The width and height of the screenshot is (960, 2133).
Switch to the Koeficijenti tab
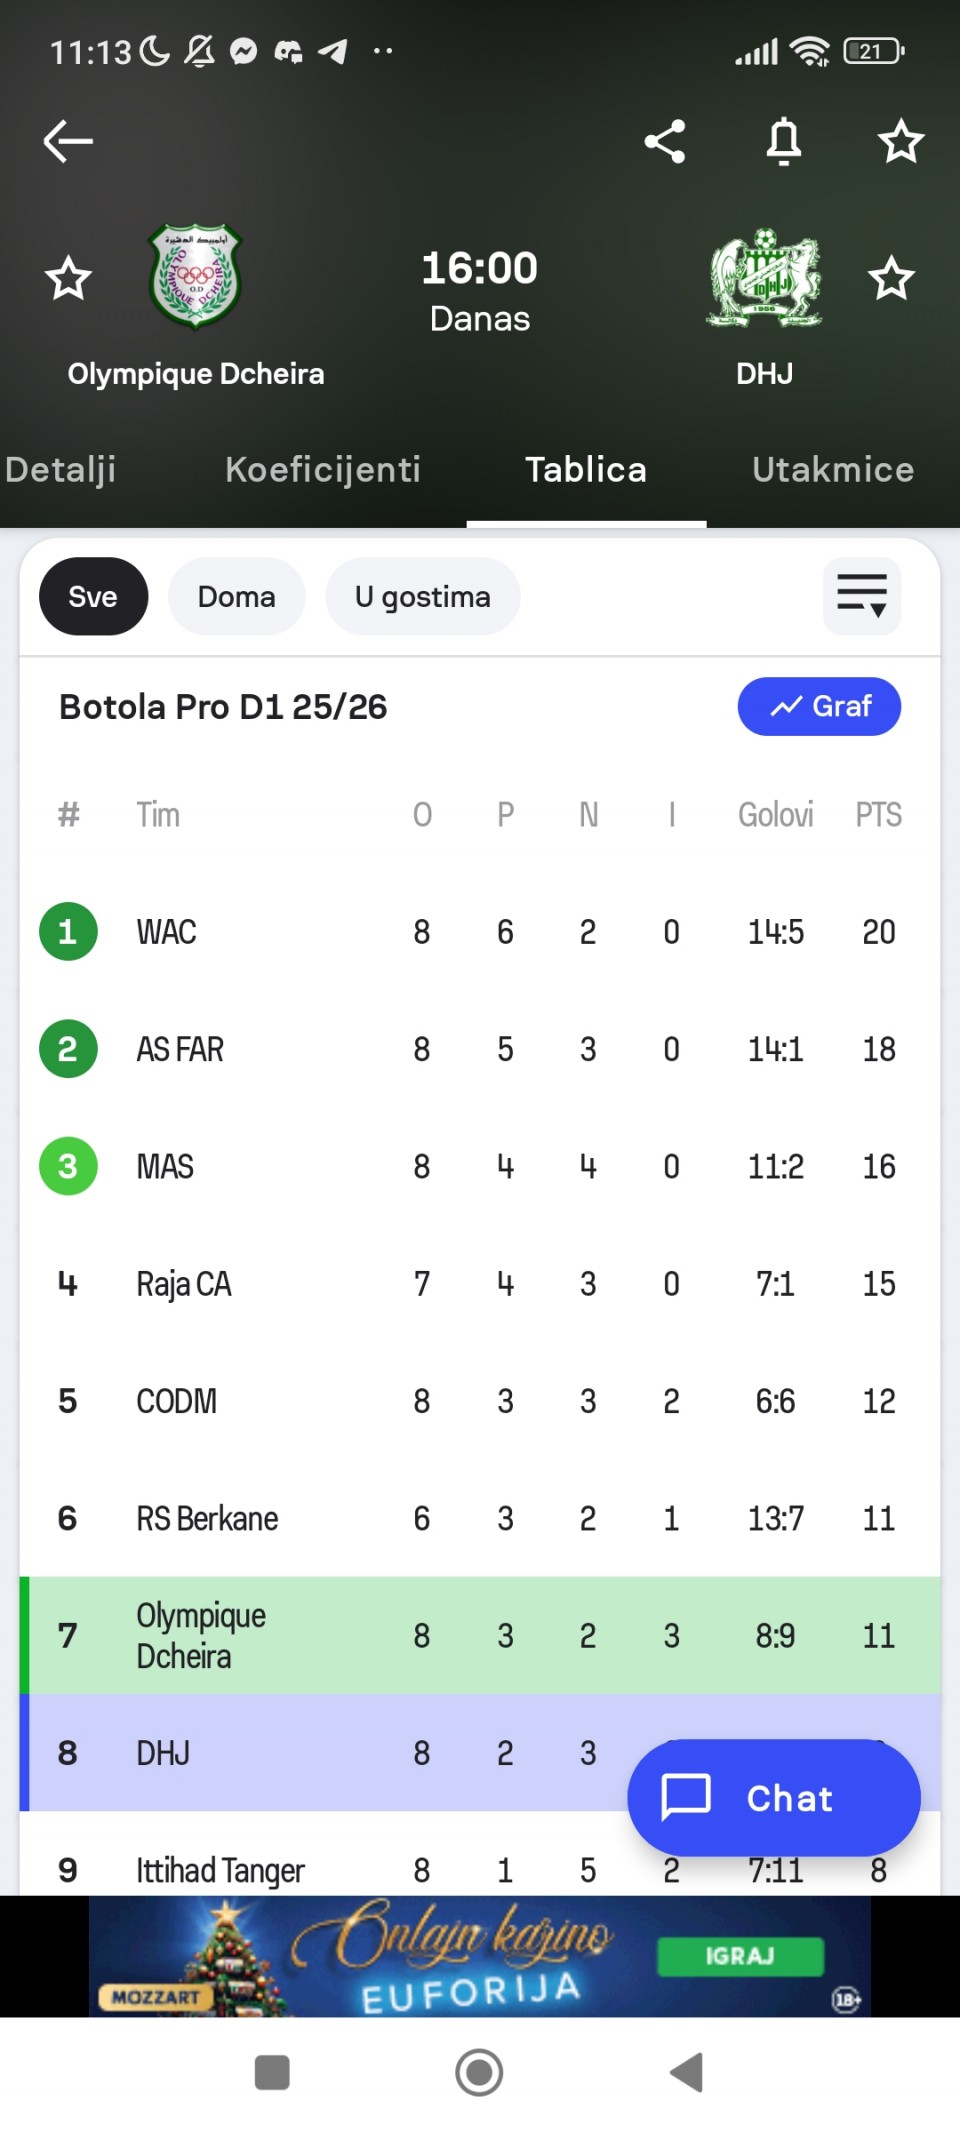pyautogui.click(x=323, y=470)
